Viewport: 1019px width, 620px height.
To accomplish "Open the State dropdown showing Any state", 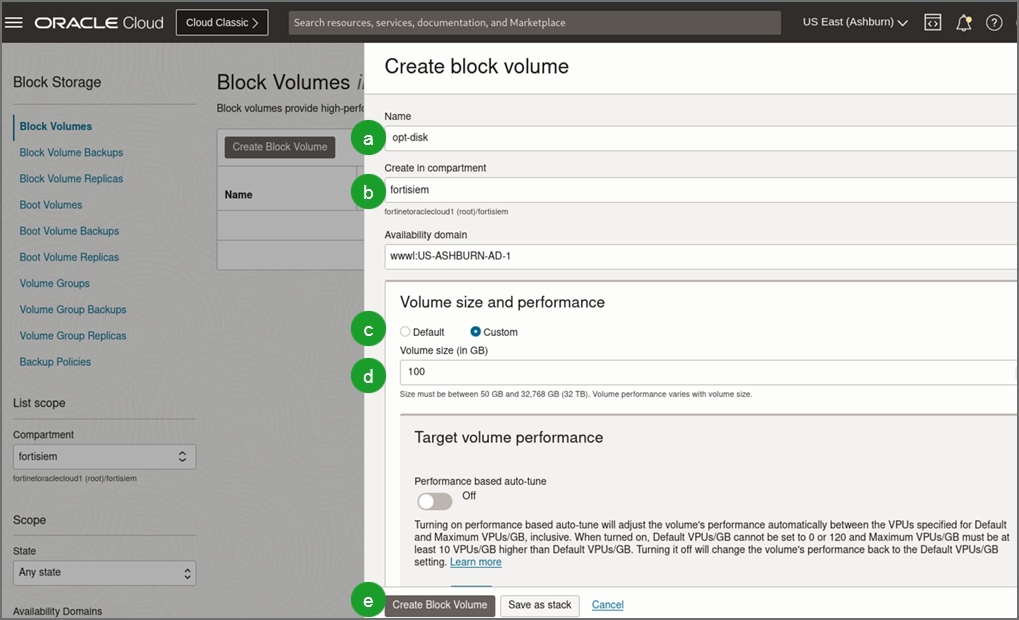I will pos(104,572).
